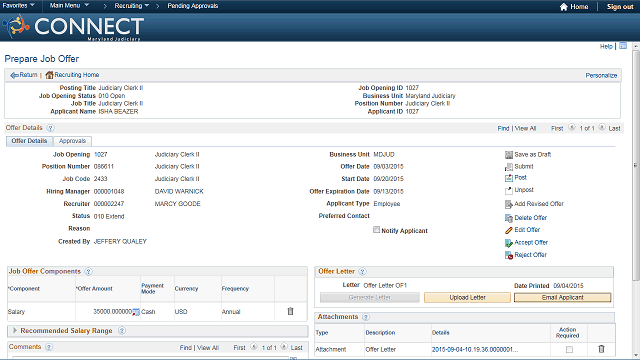Open help for Recommended Salary Range

coord(122,331)
